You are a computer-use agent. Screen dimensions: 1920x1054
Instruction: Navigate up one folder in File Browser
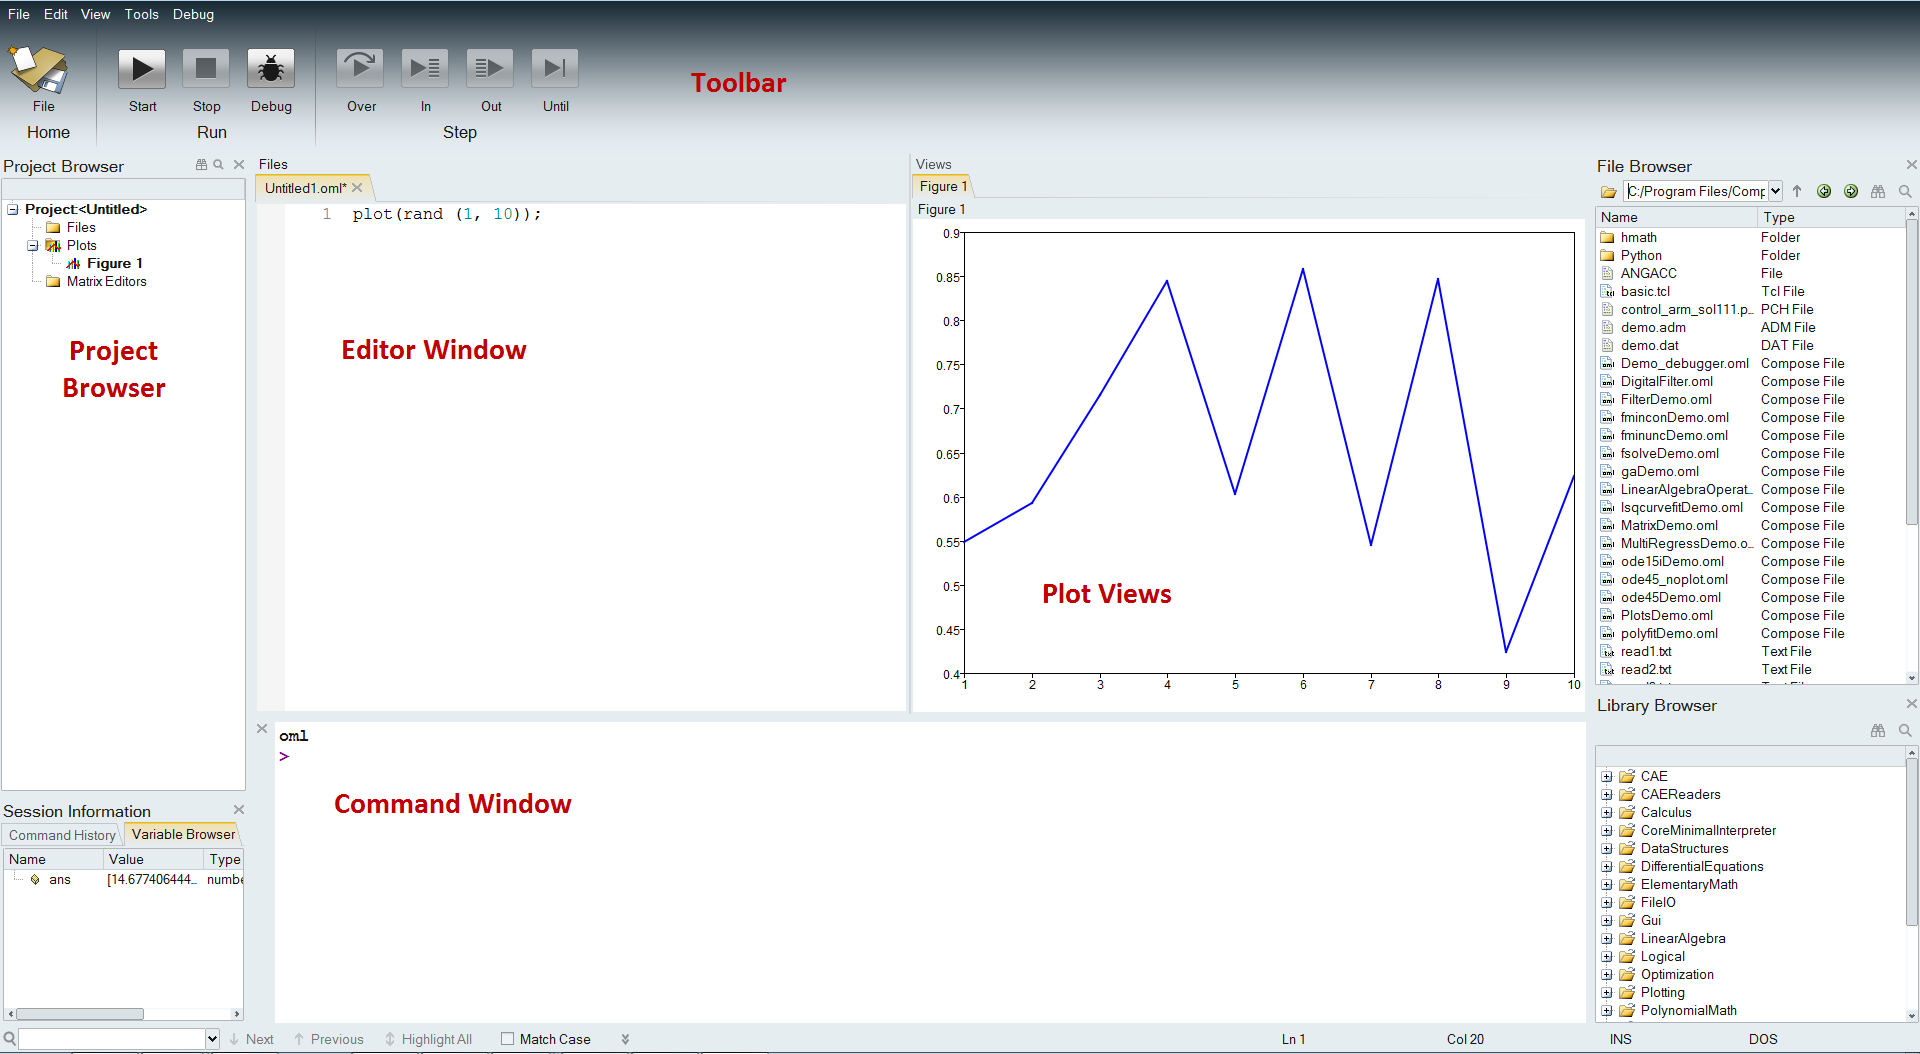pyautogui.click(x=1797, y=191)
